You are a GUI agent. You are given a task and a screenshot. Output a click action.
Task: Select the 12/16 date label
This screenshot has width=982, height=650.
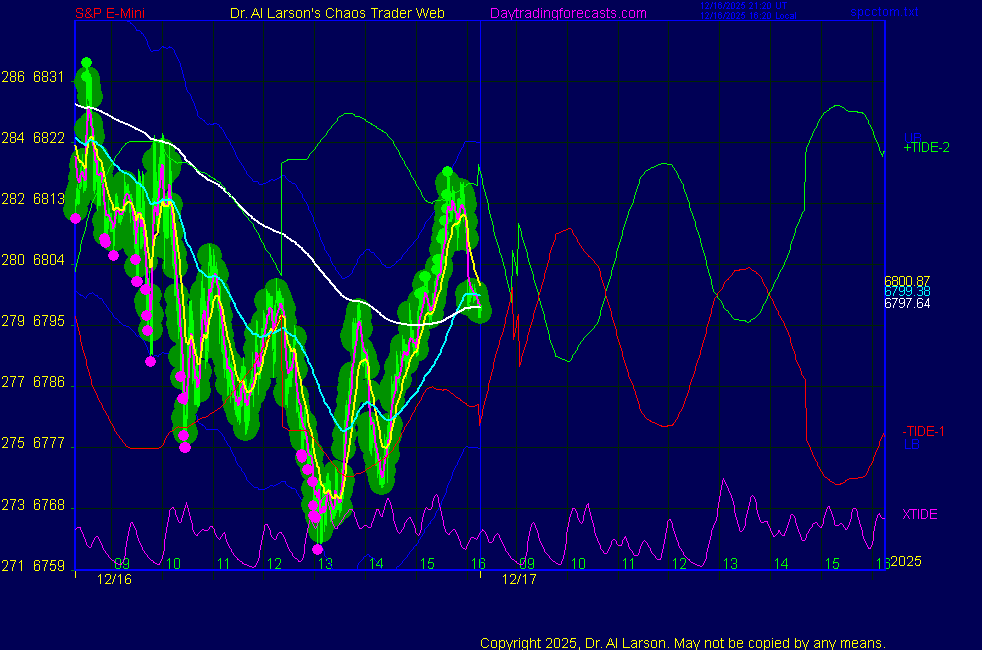114,579
